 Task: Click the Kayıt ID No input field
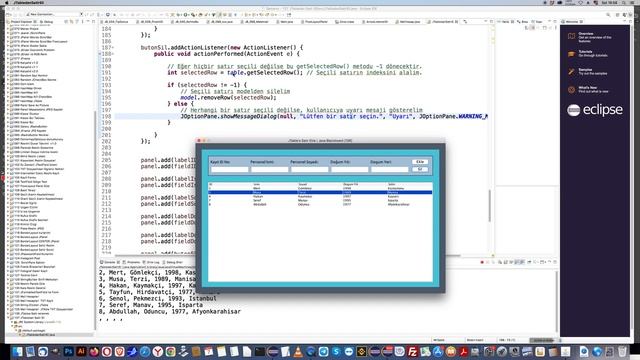[229, 169]
